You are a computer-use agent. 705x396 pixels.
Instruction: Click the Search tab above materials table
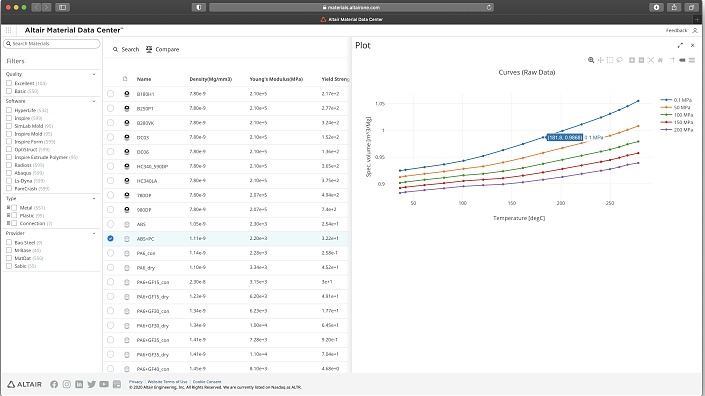coord(126,49)
